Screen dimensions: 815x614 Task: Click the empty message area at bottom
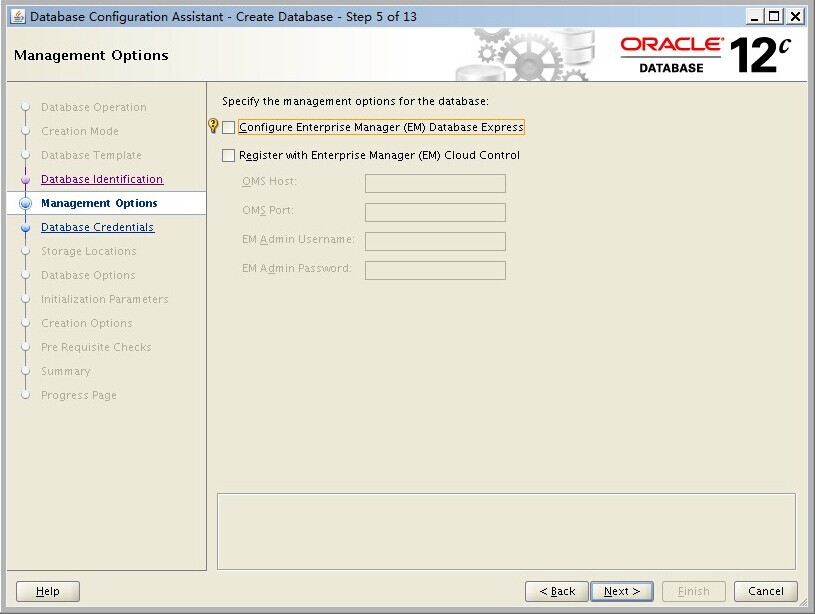tap(506, 531)
